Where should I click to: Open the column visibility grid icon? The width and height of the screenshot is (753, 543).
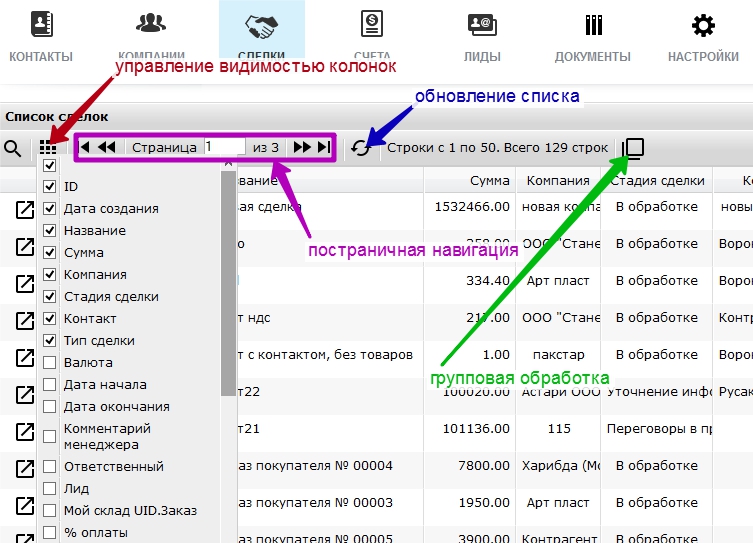click(x=48, y=148)
